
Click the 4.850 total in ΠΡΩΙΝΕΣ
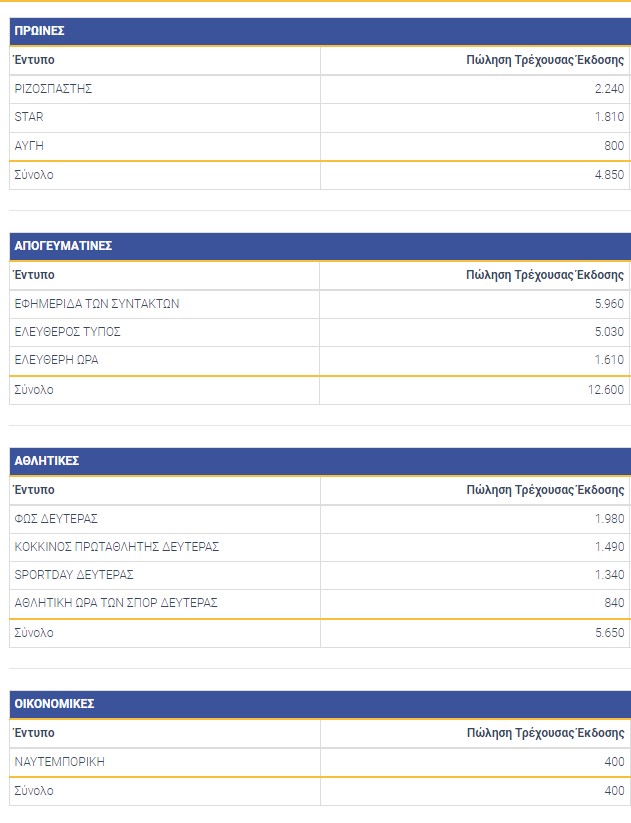tap(608, 175)
